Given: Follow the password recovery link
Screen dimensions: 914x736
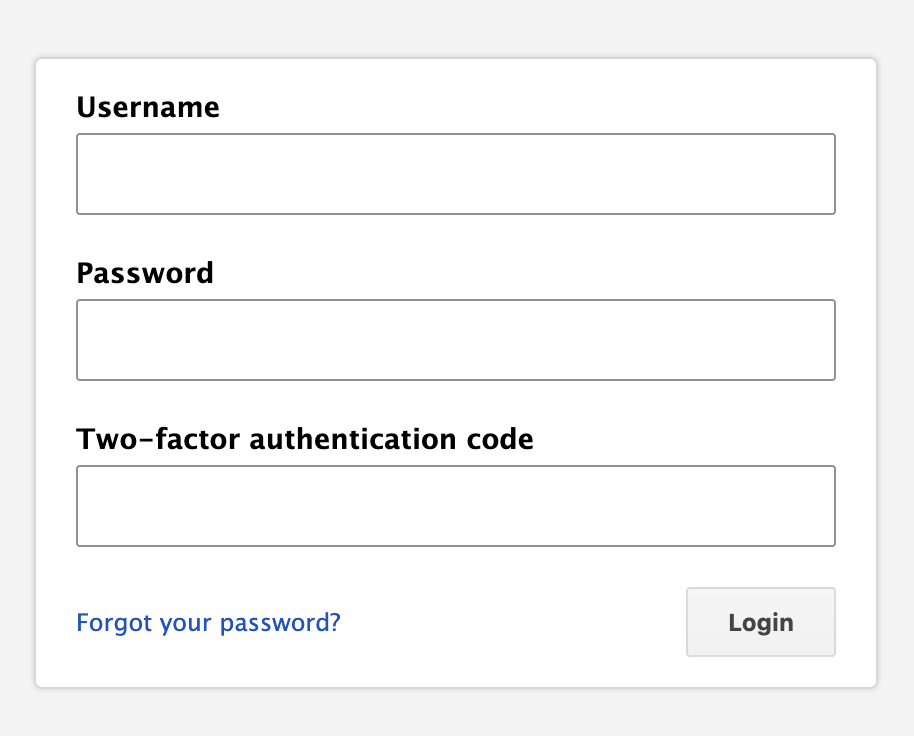Looking at the screenshot, I should [208, 623].
